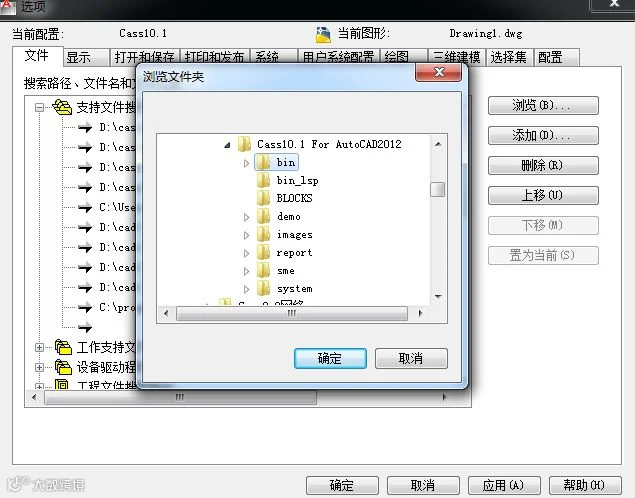This screenshot has width=635, height=498.
Task: Expand the demo folder node
Action: coord(246,217)
